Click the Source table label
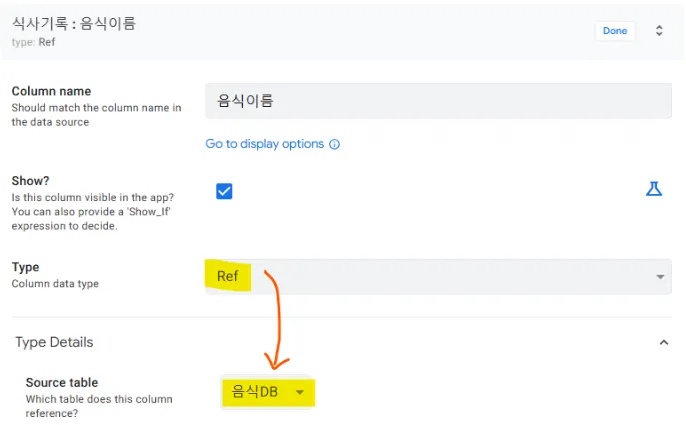Viewport: 686px width, 425px height. pyautogui.click(x=62, y=383)
